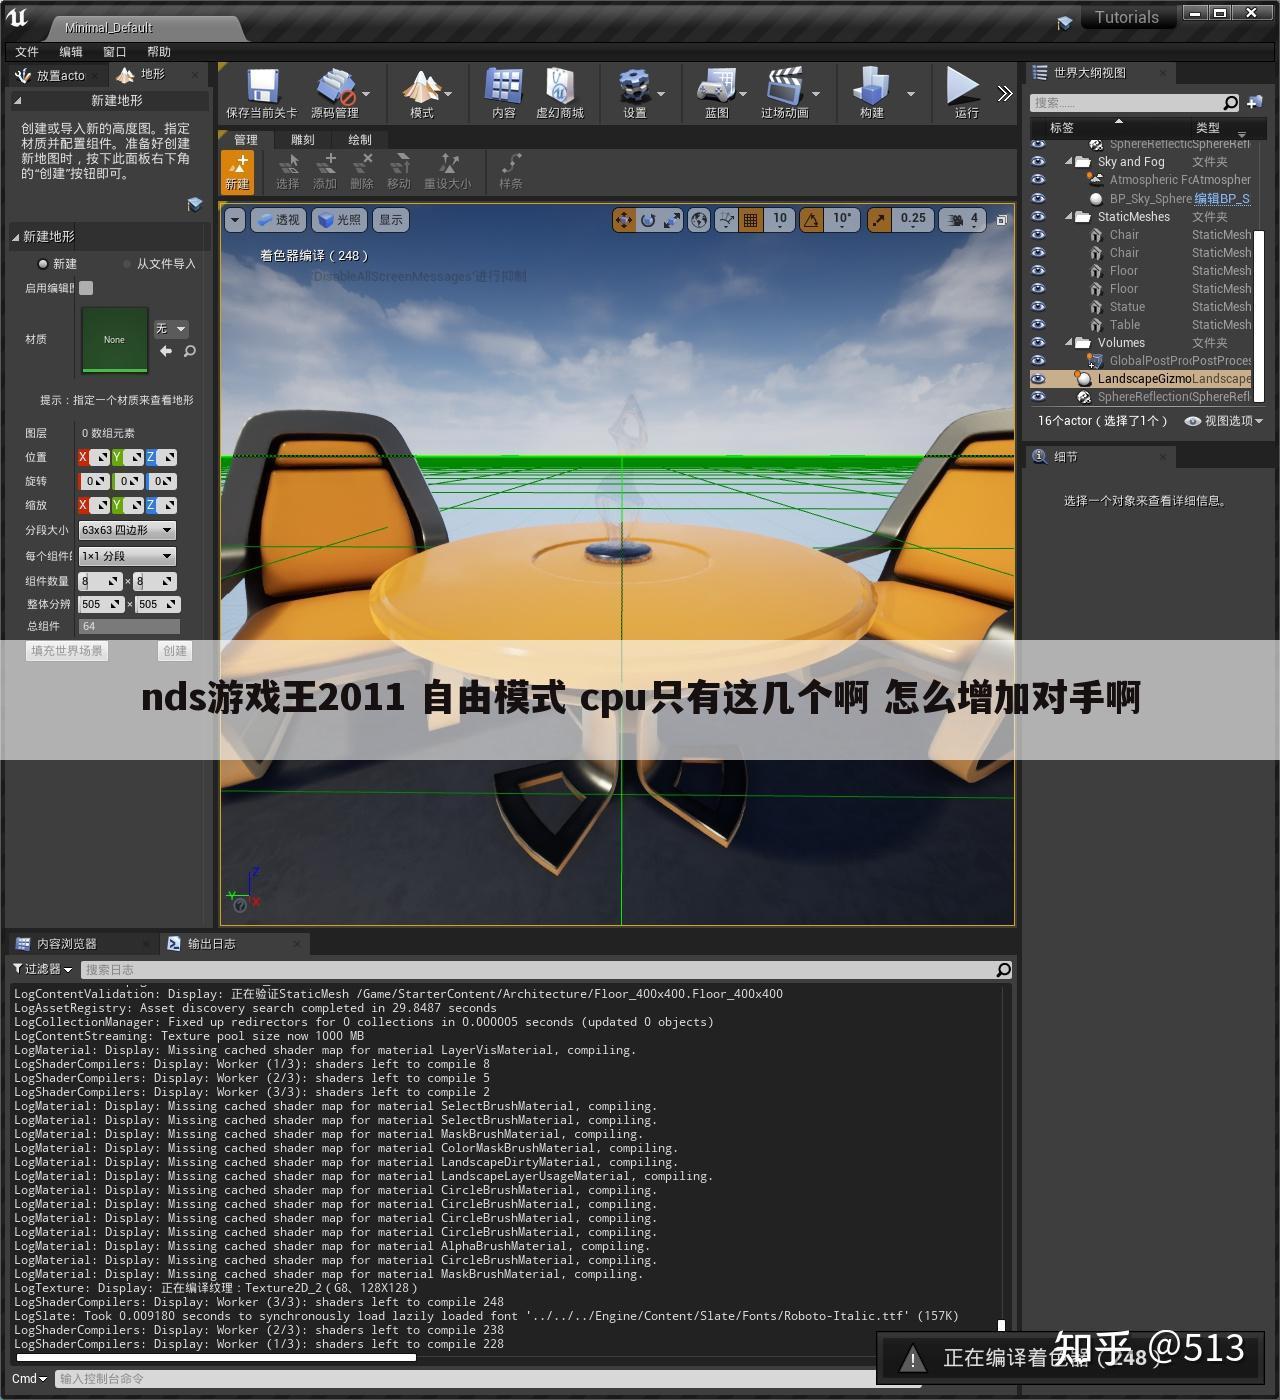The image size is (1280, 1400).
Task: Open the Help (帮助) menu
Action: [x=159, y=52]
